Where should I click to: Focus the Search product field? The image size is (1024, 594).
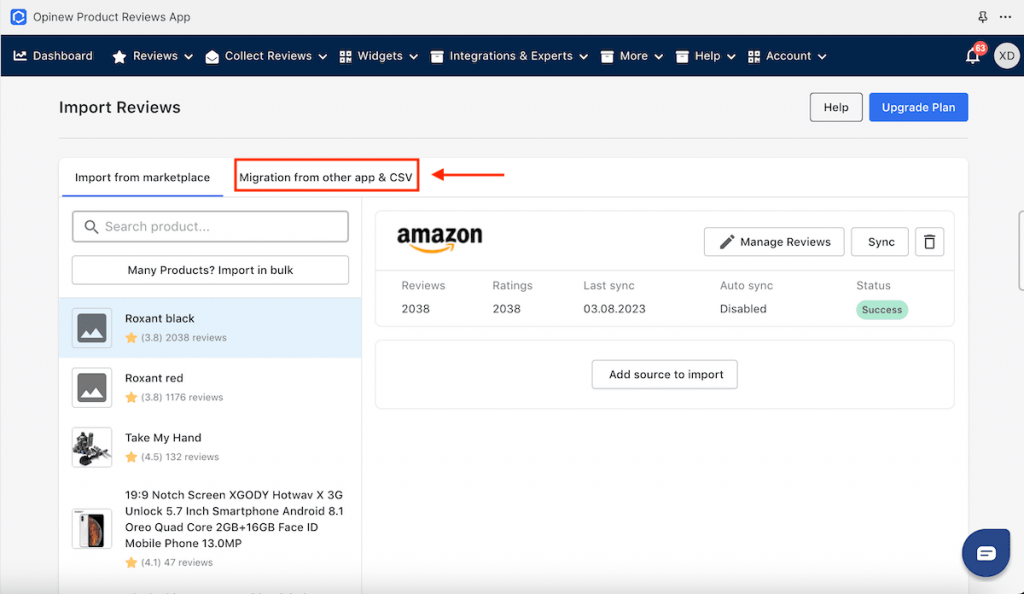pos(210,227)
